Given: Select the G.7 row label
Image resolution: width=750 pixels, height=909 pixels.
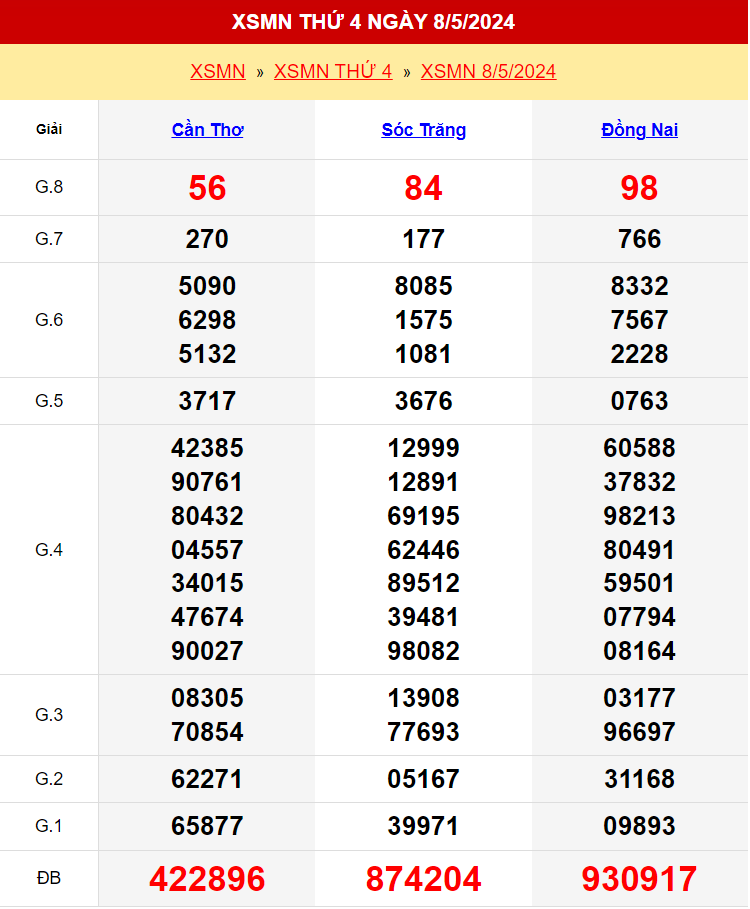Looking at the screenshot, I should (x=49, y=239).
